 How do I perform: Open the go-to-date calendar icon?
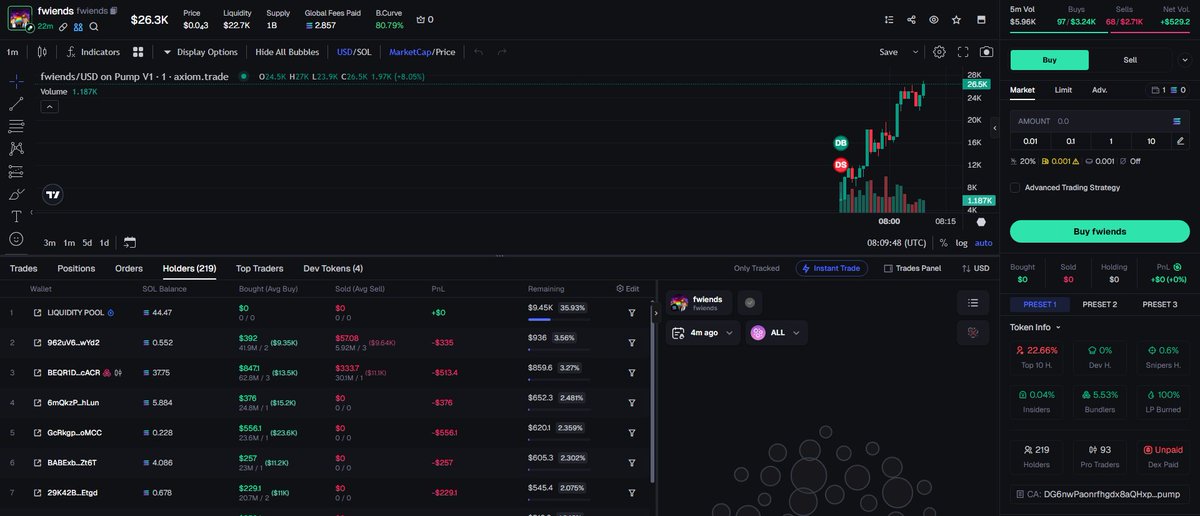pos(130,242)
